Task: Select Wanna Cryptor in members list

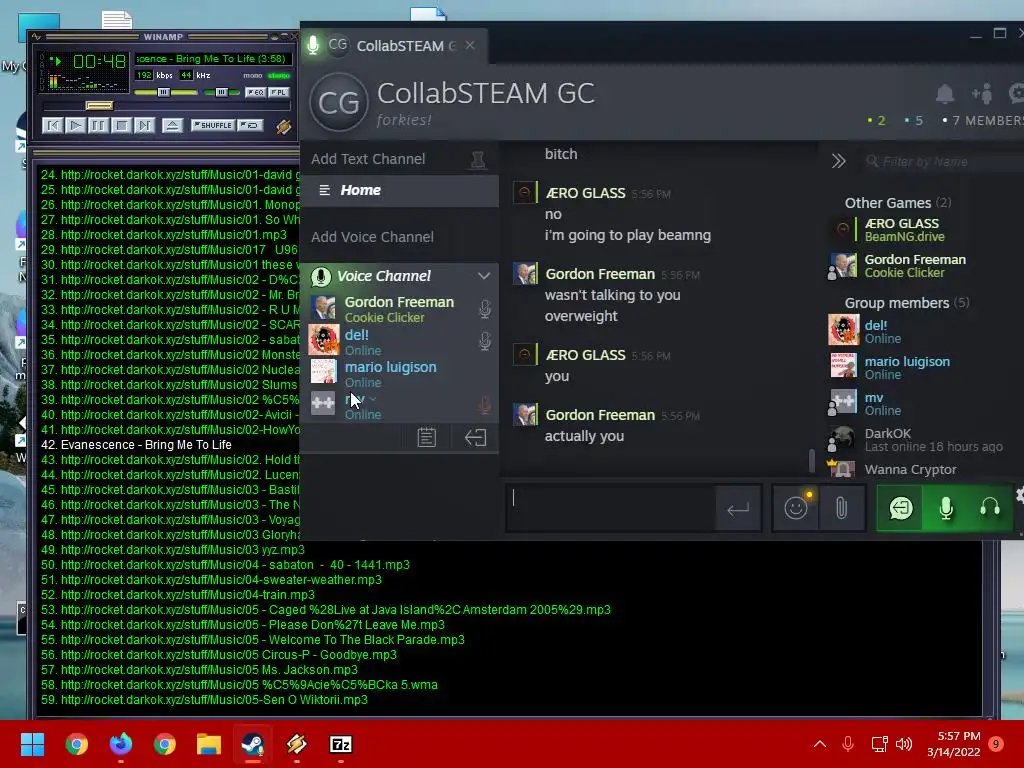Action: [925, 469]
